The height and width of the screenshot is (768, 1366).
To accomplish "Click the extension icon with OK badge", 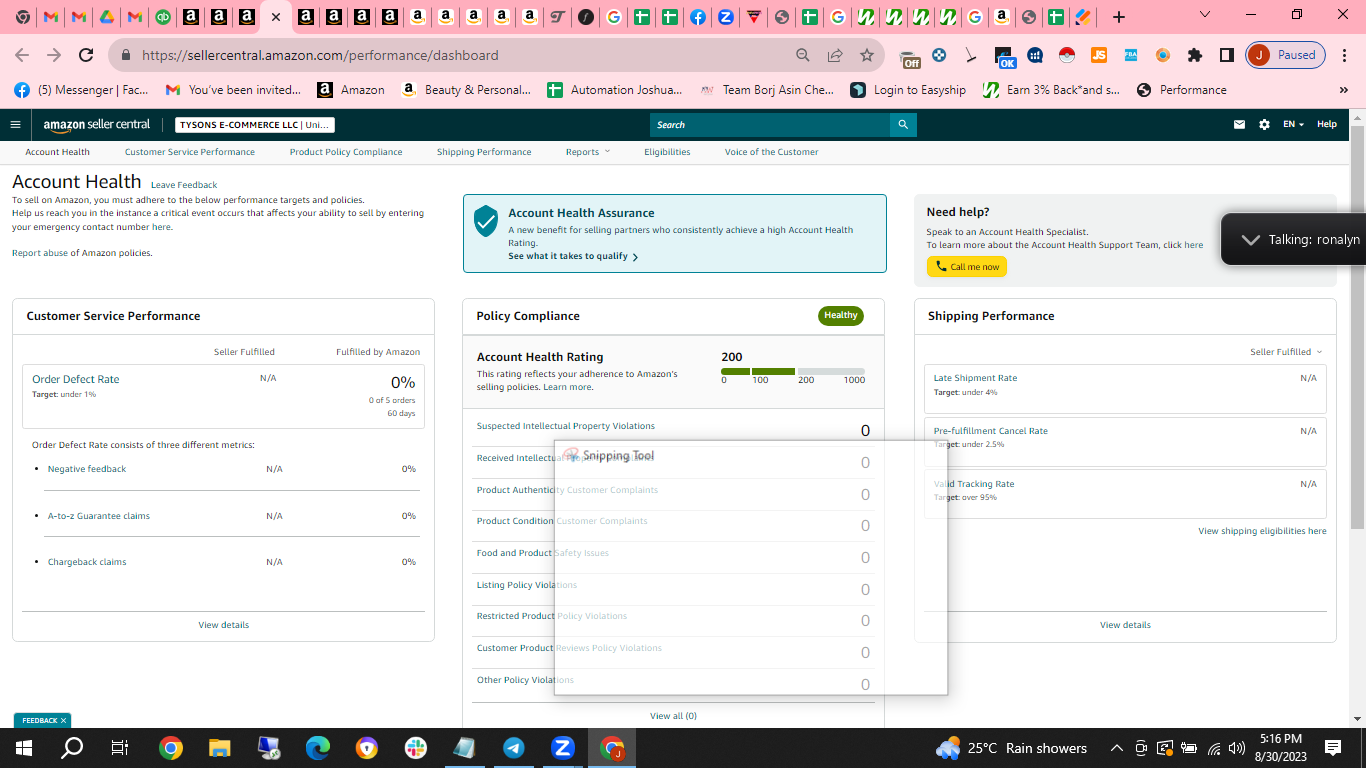I will pos(1004,57).
